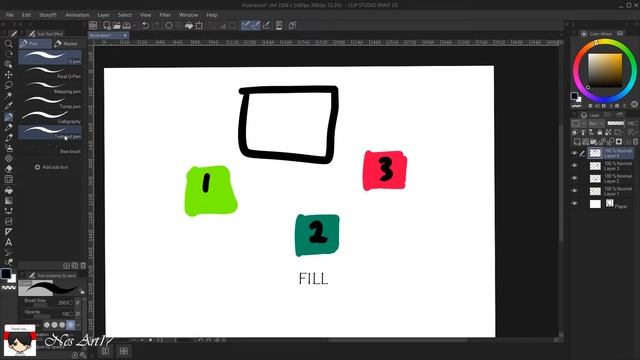
Task: Select the Eraser tool
Action: coord(8,169)
